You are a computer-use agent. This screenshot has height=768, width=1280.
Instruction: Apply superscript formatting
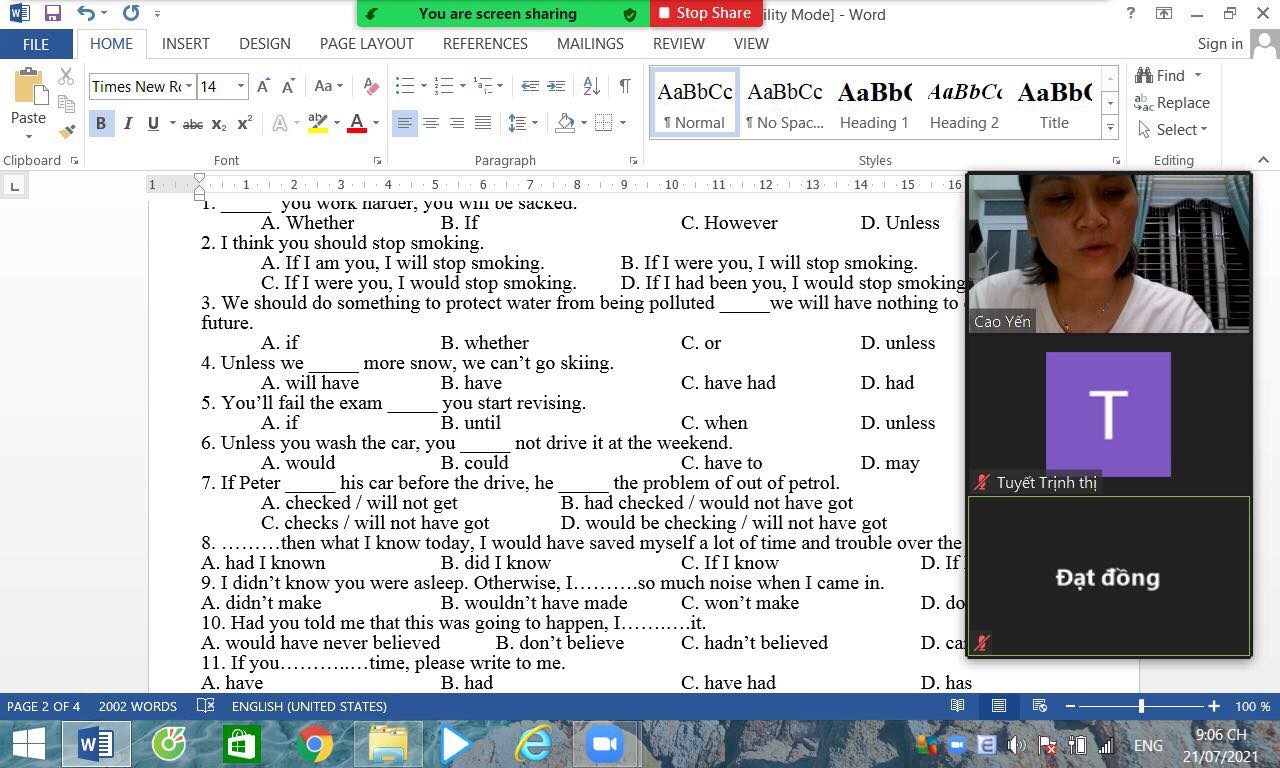(x=244, y=124)
